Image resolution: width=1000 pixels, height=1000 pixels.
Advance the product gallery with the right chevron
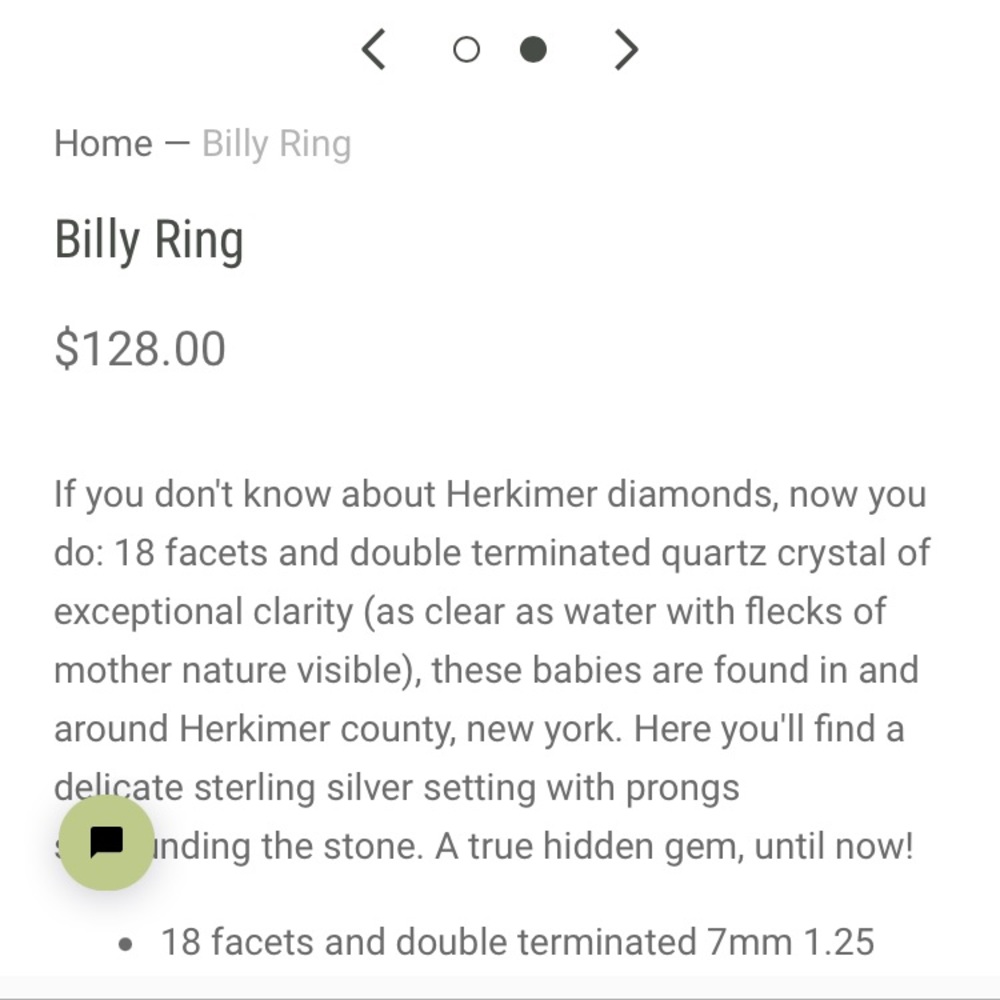coord(625,48)
